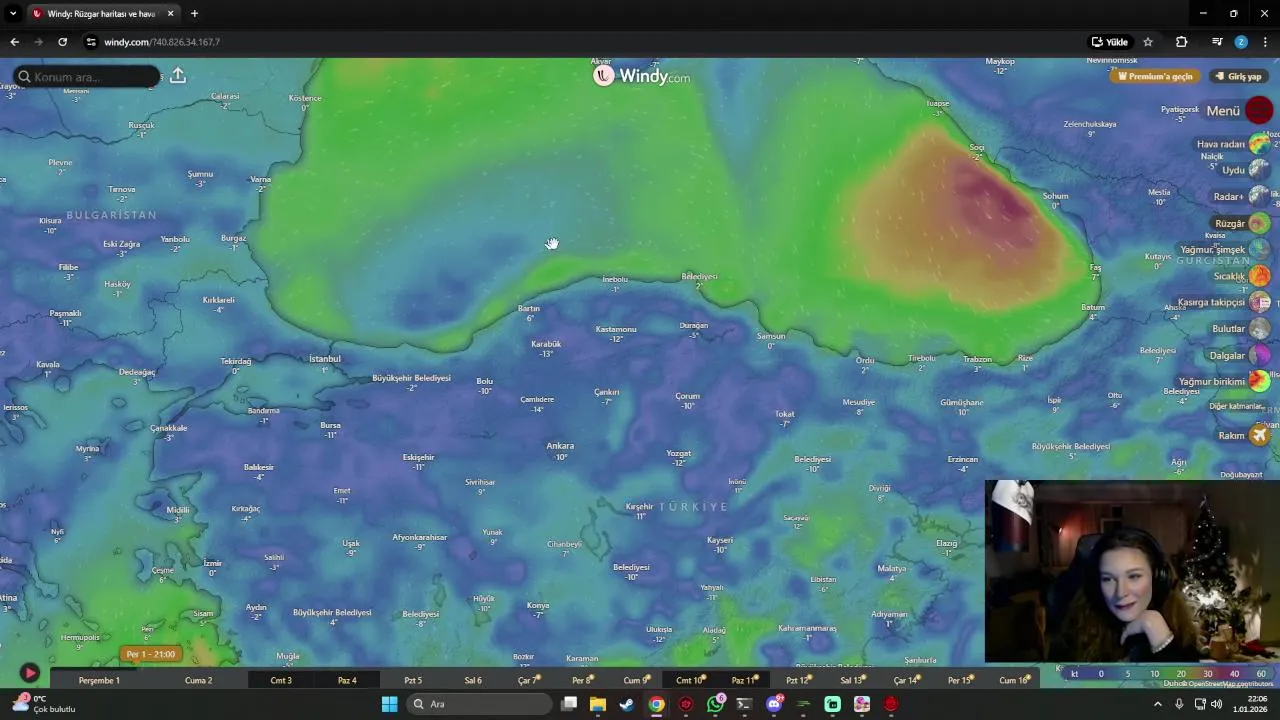1280x720 pixels.
Task: Open the Windows Start menu
Action: tap(389, 704)
